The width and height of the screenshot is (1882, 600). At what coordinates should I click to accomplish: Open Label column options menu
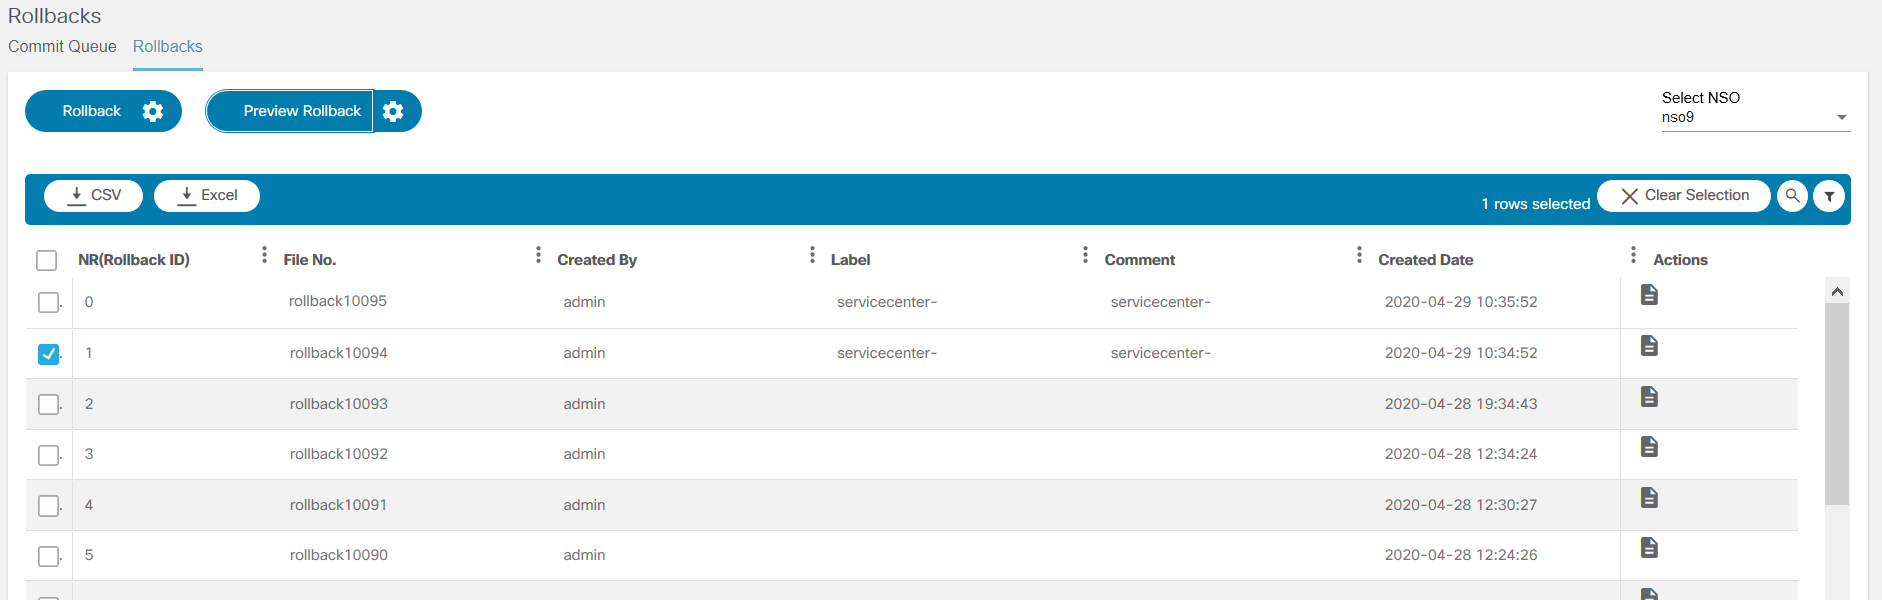[1085, 255]
